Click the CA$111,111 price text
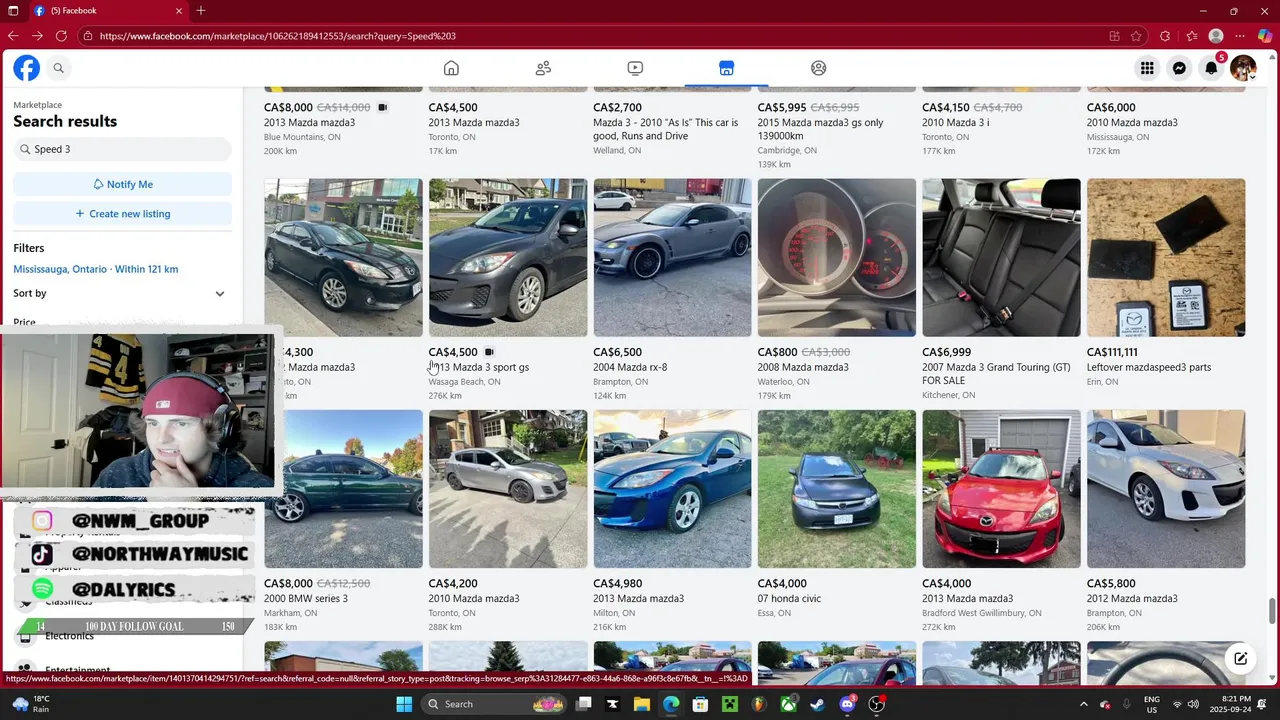Viewport: 1280px width, 720px height. point(1112,352)
